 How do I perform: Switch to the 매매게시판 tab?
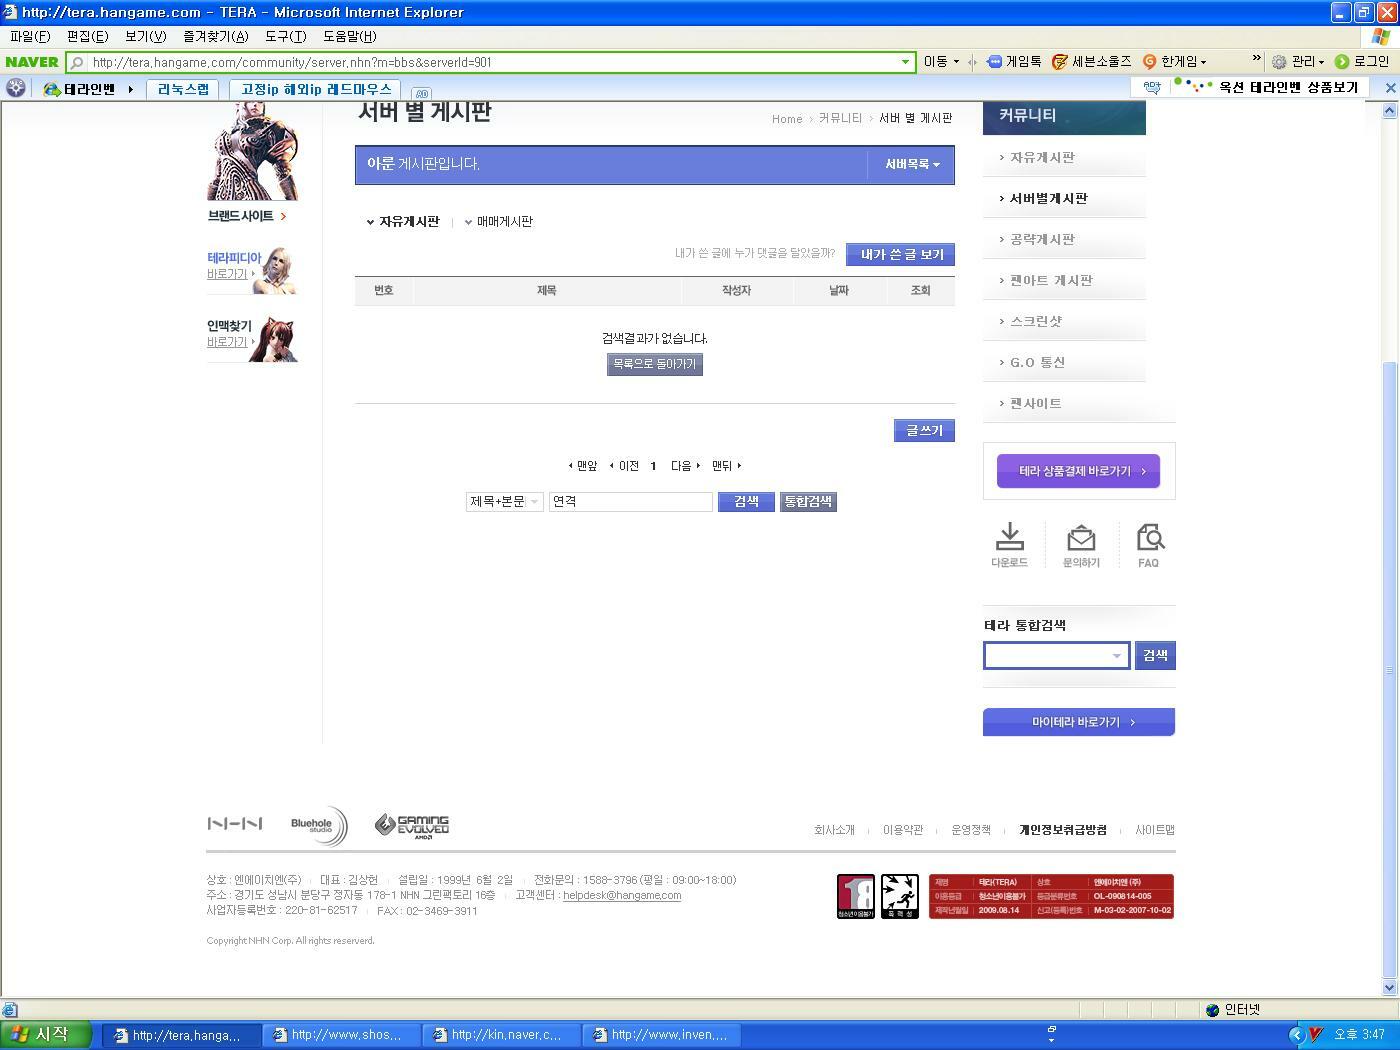point(504,222)
